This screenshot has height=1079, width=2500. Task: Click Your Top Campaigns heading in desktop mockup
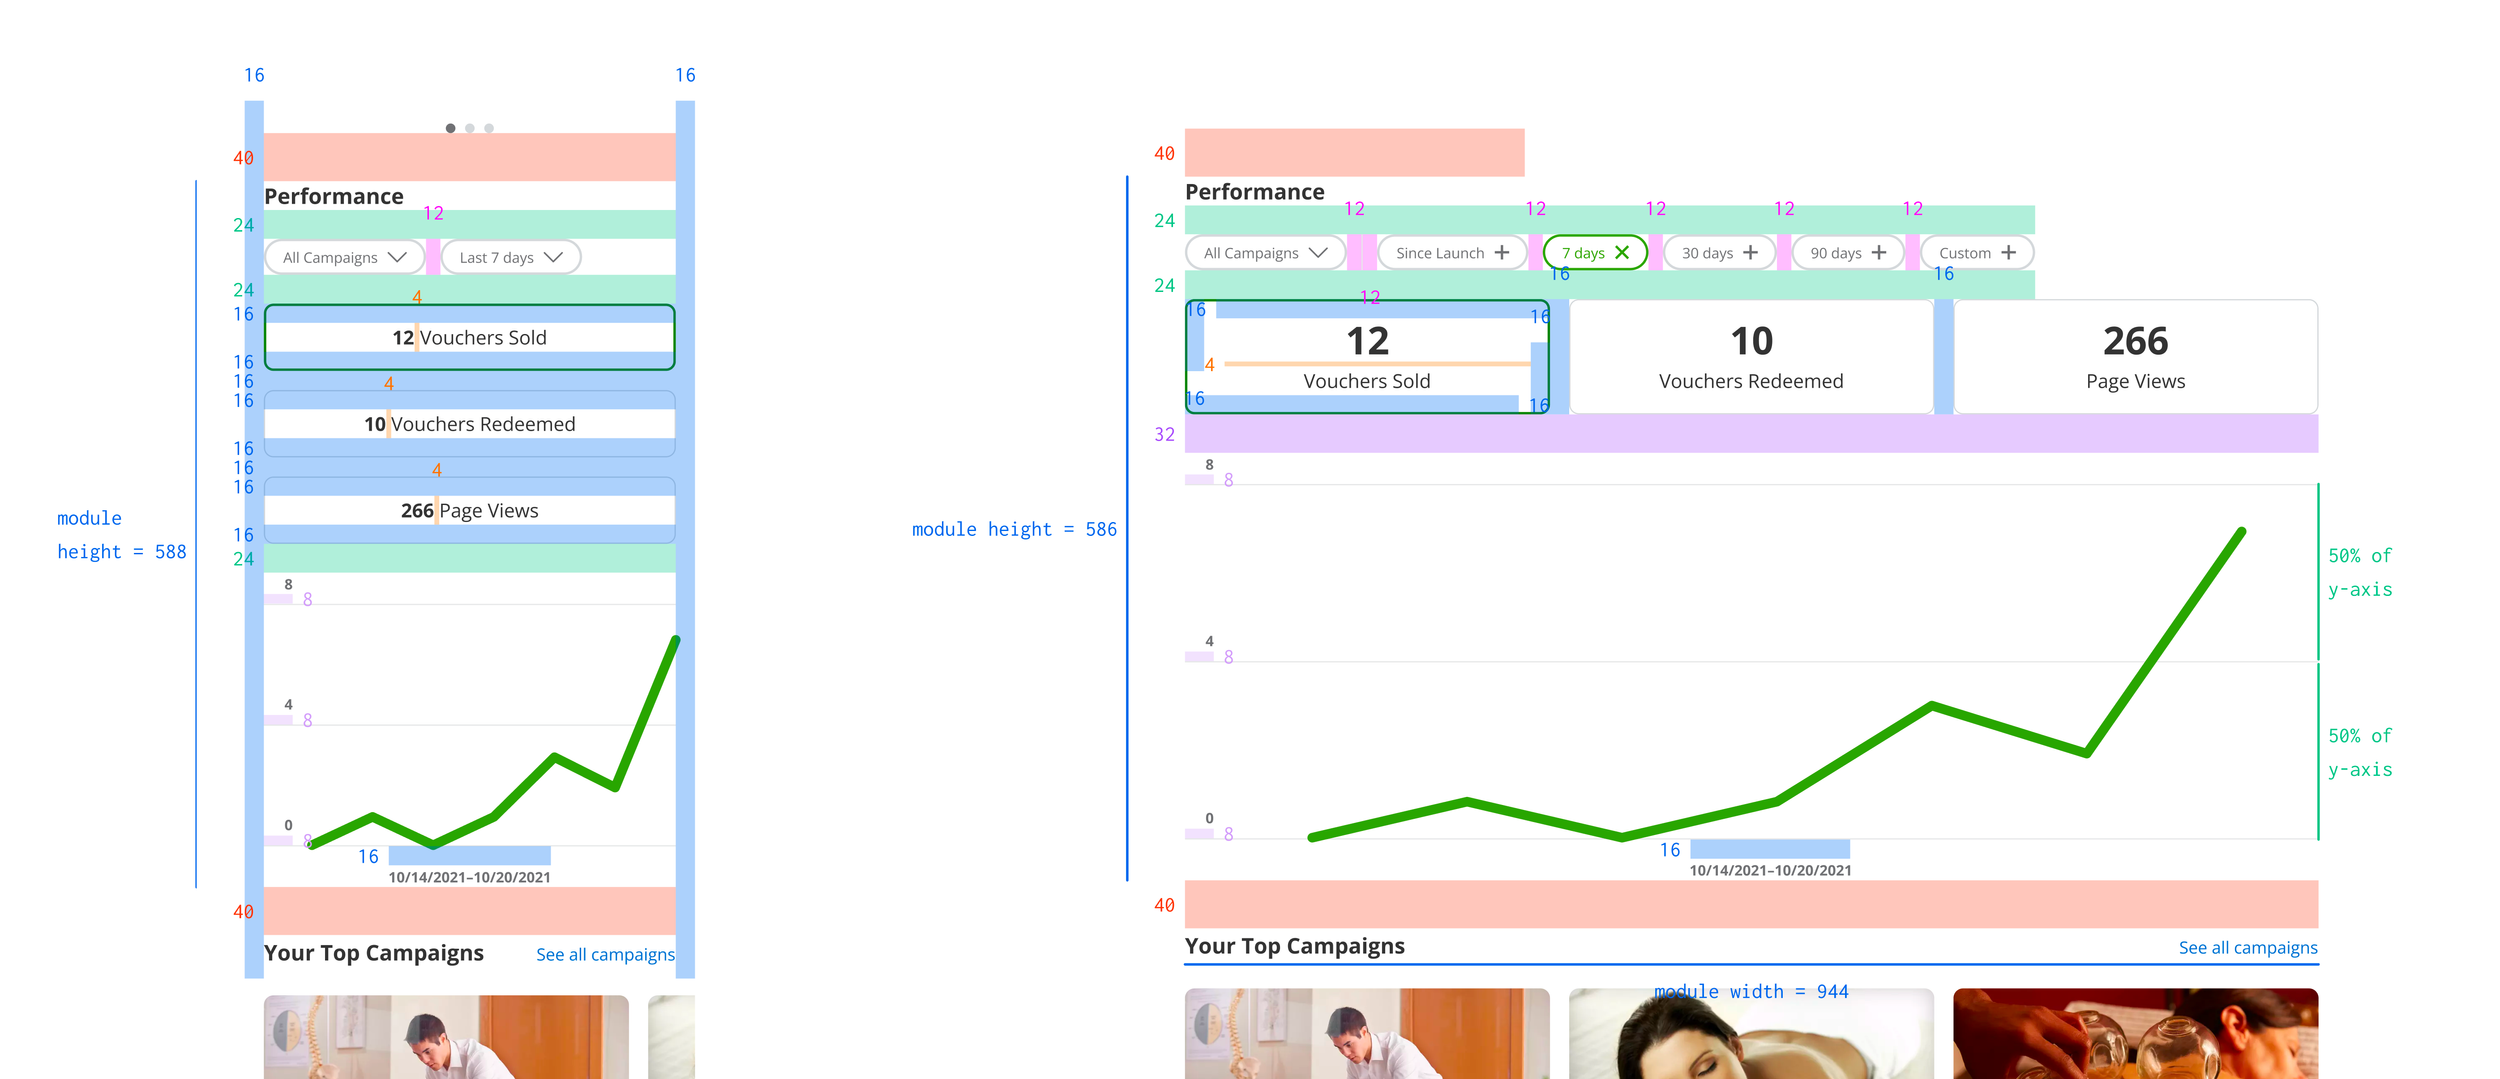pyautogui.click(x=1295, y=946)
